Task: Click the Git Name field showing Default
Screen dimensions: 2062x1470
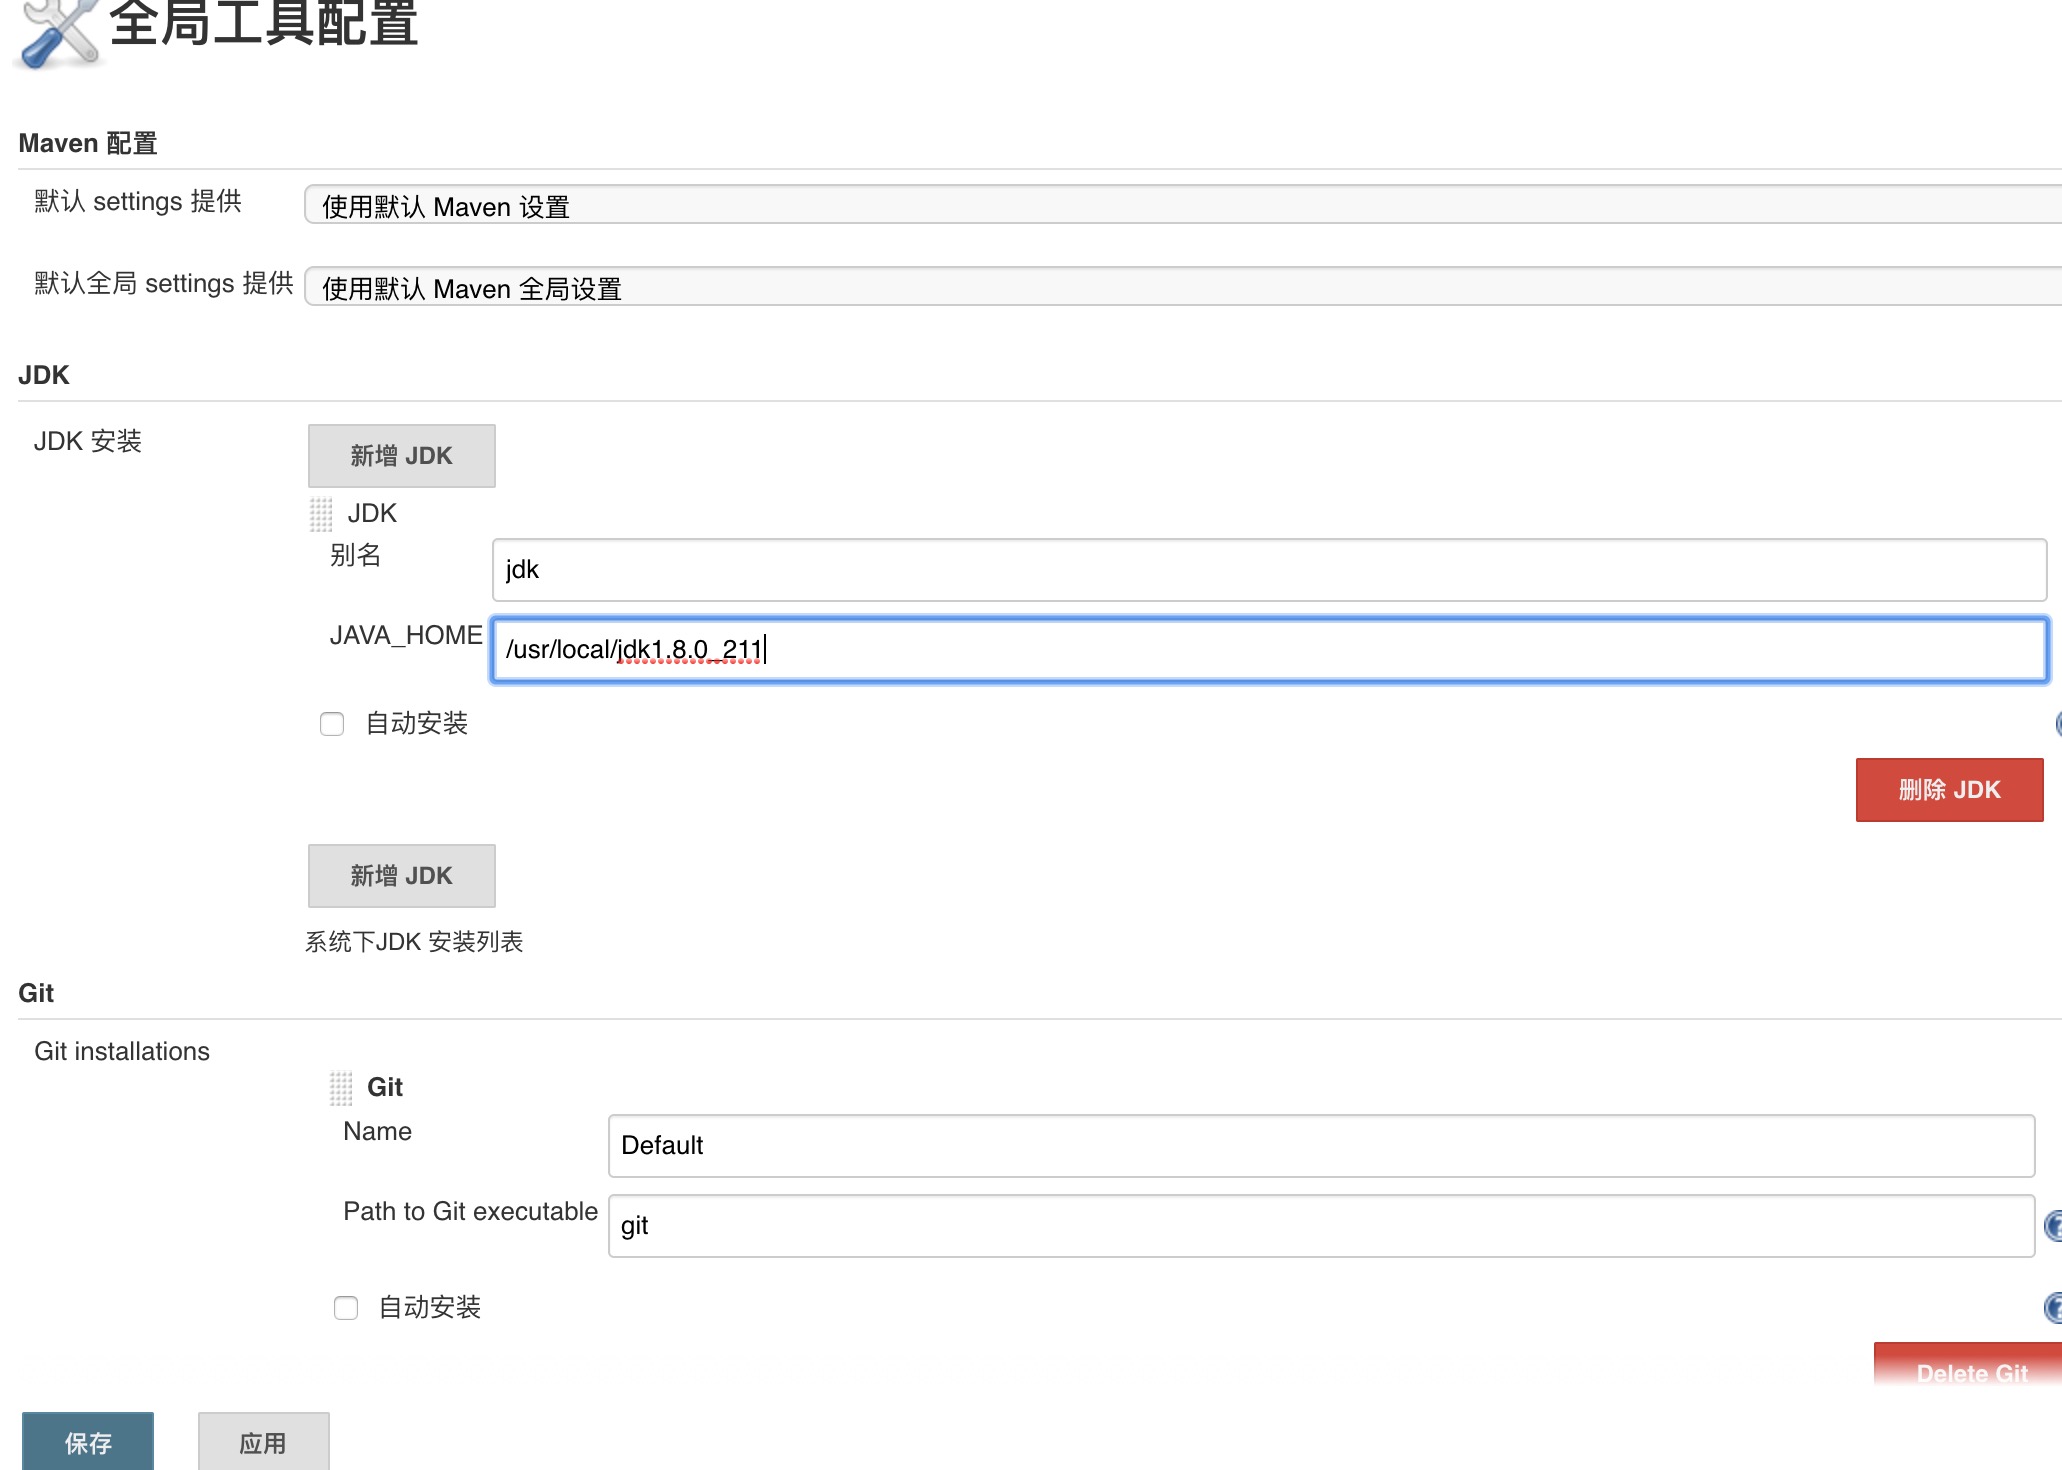Action: 1100,1146
